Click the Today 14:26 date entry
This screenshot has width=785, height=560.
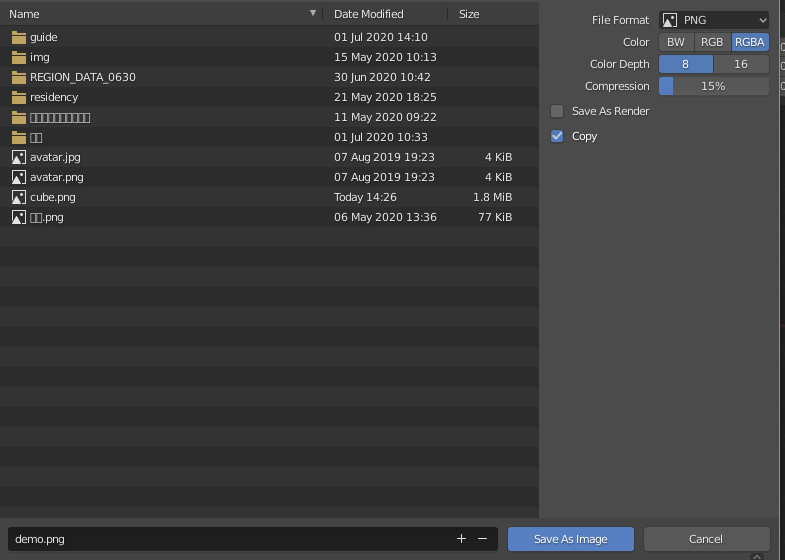tap(365, 197)
